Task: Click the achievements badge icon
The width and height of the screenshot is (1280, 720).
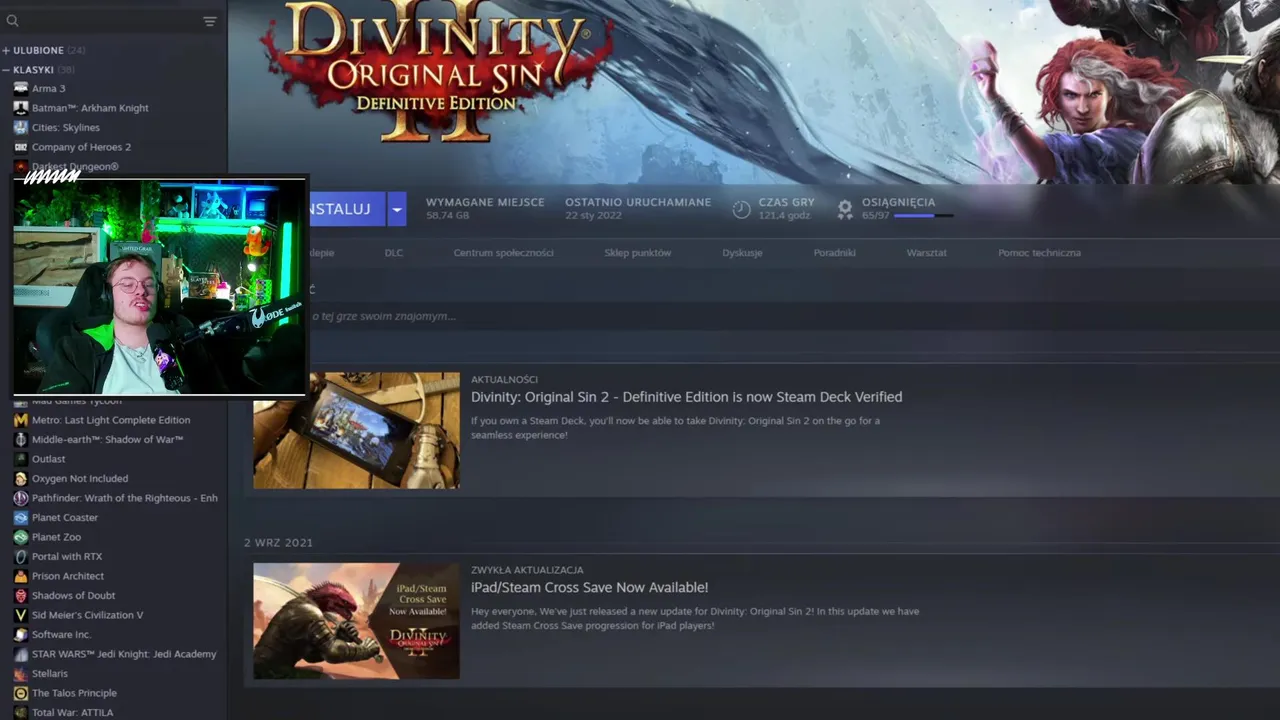Action: coord(845,209)
